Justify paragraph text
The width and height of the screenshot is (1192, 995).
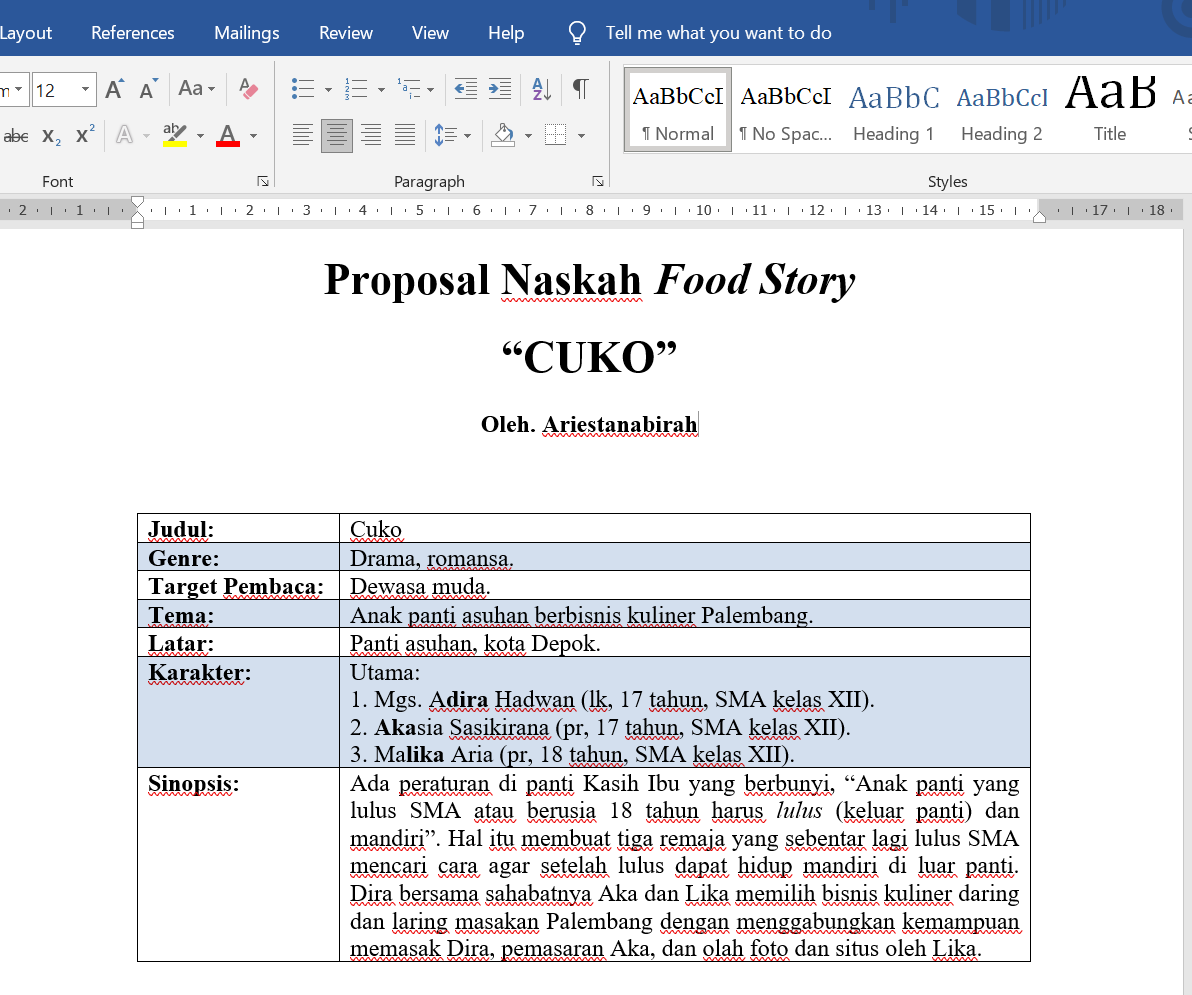[x=404, y=136]
